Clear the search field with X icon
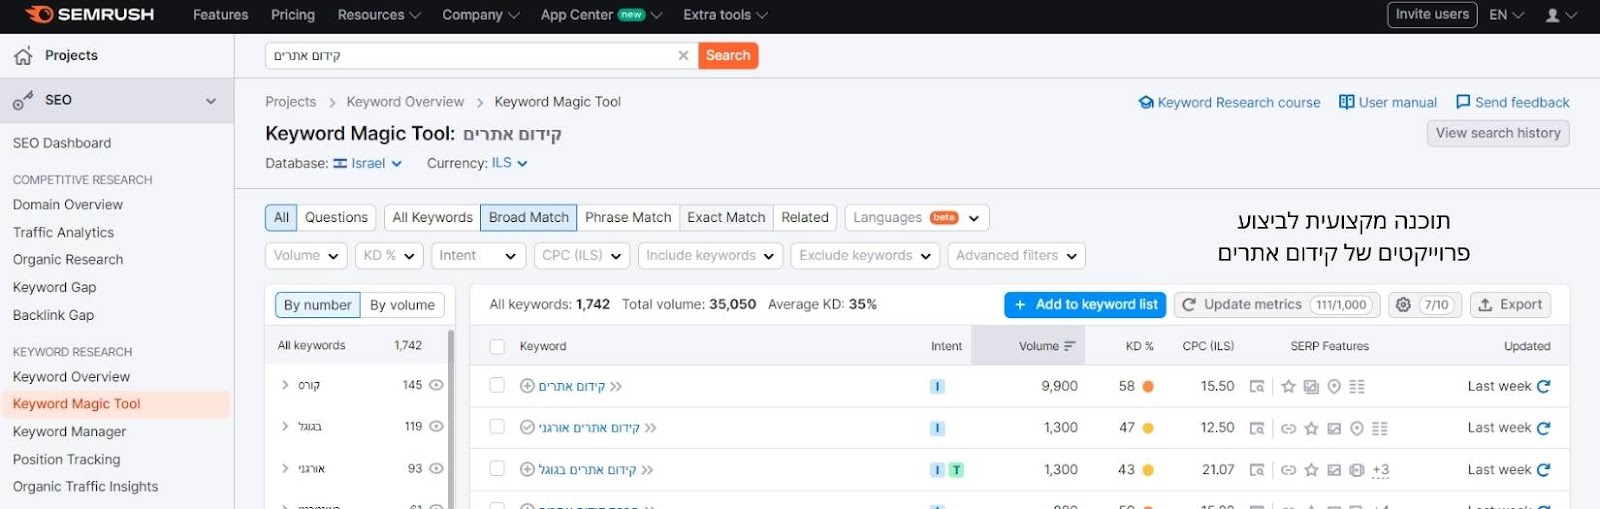1600x509 pixels. pyautogui.click(x=683, y=56)
